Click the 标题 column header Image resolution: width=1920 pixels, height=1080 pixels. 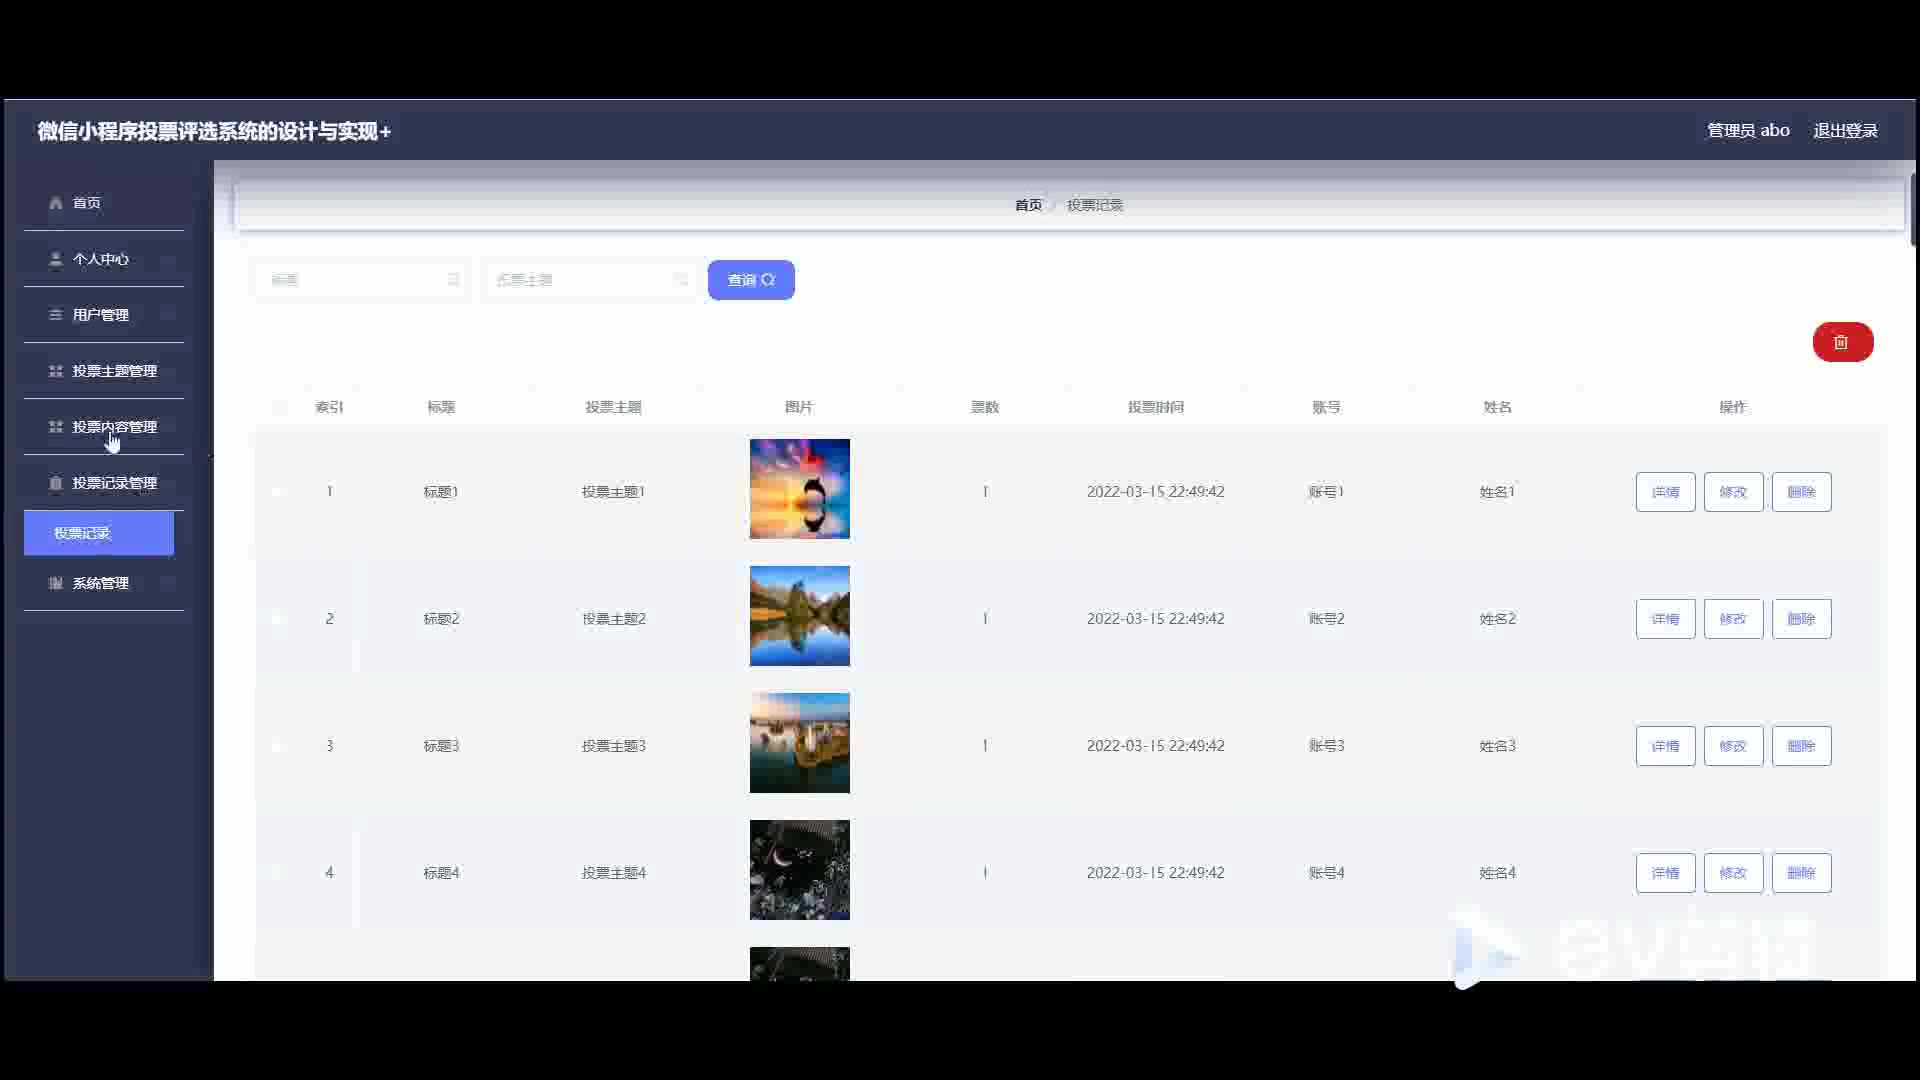point(441,407)
